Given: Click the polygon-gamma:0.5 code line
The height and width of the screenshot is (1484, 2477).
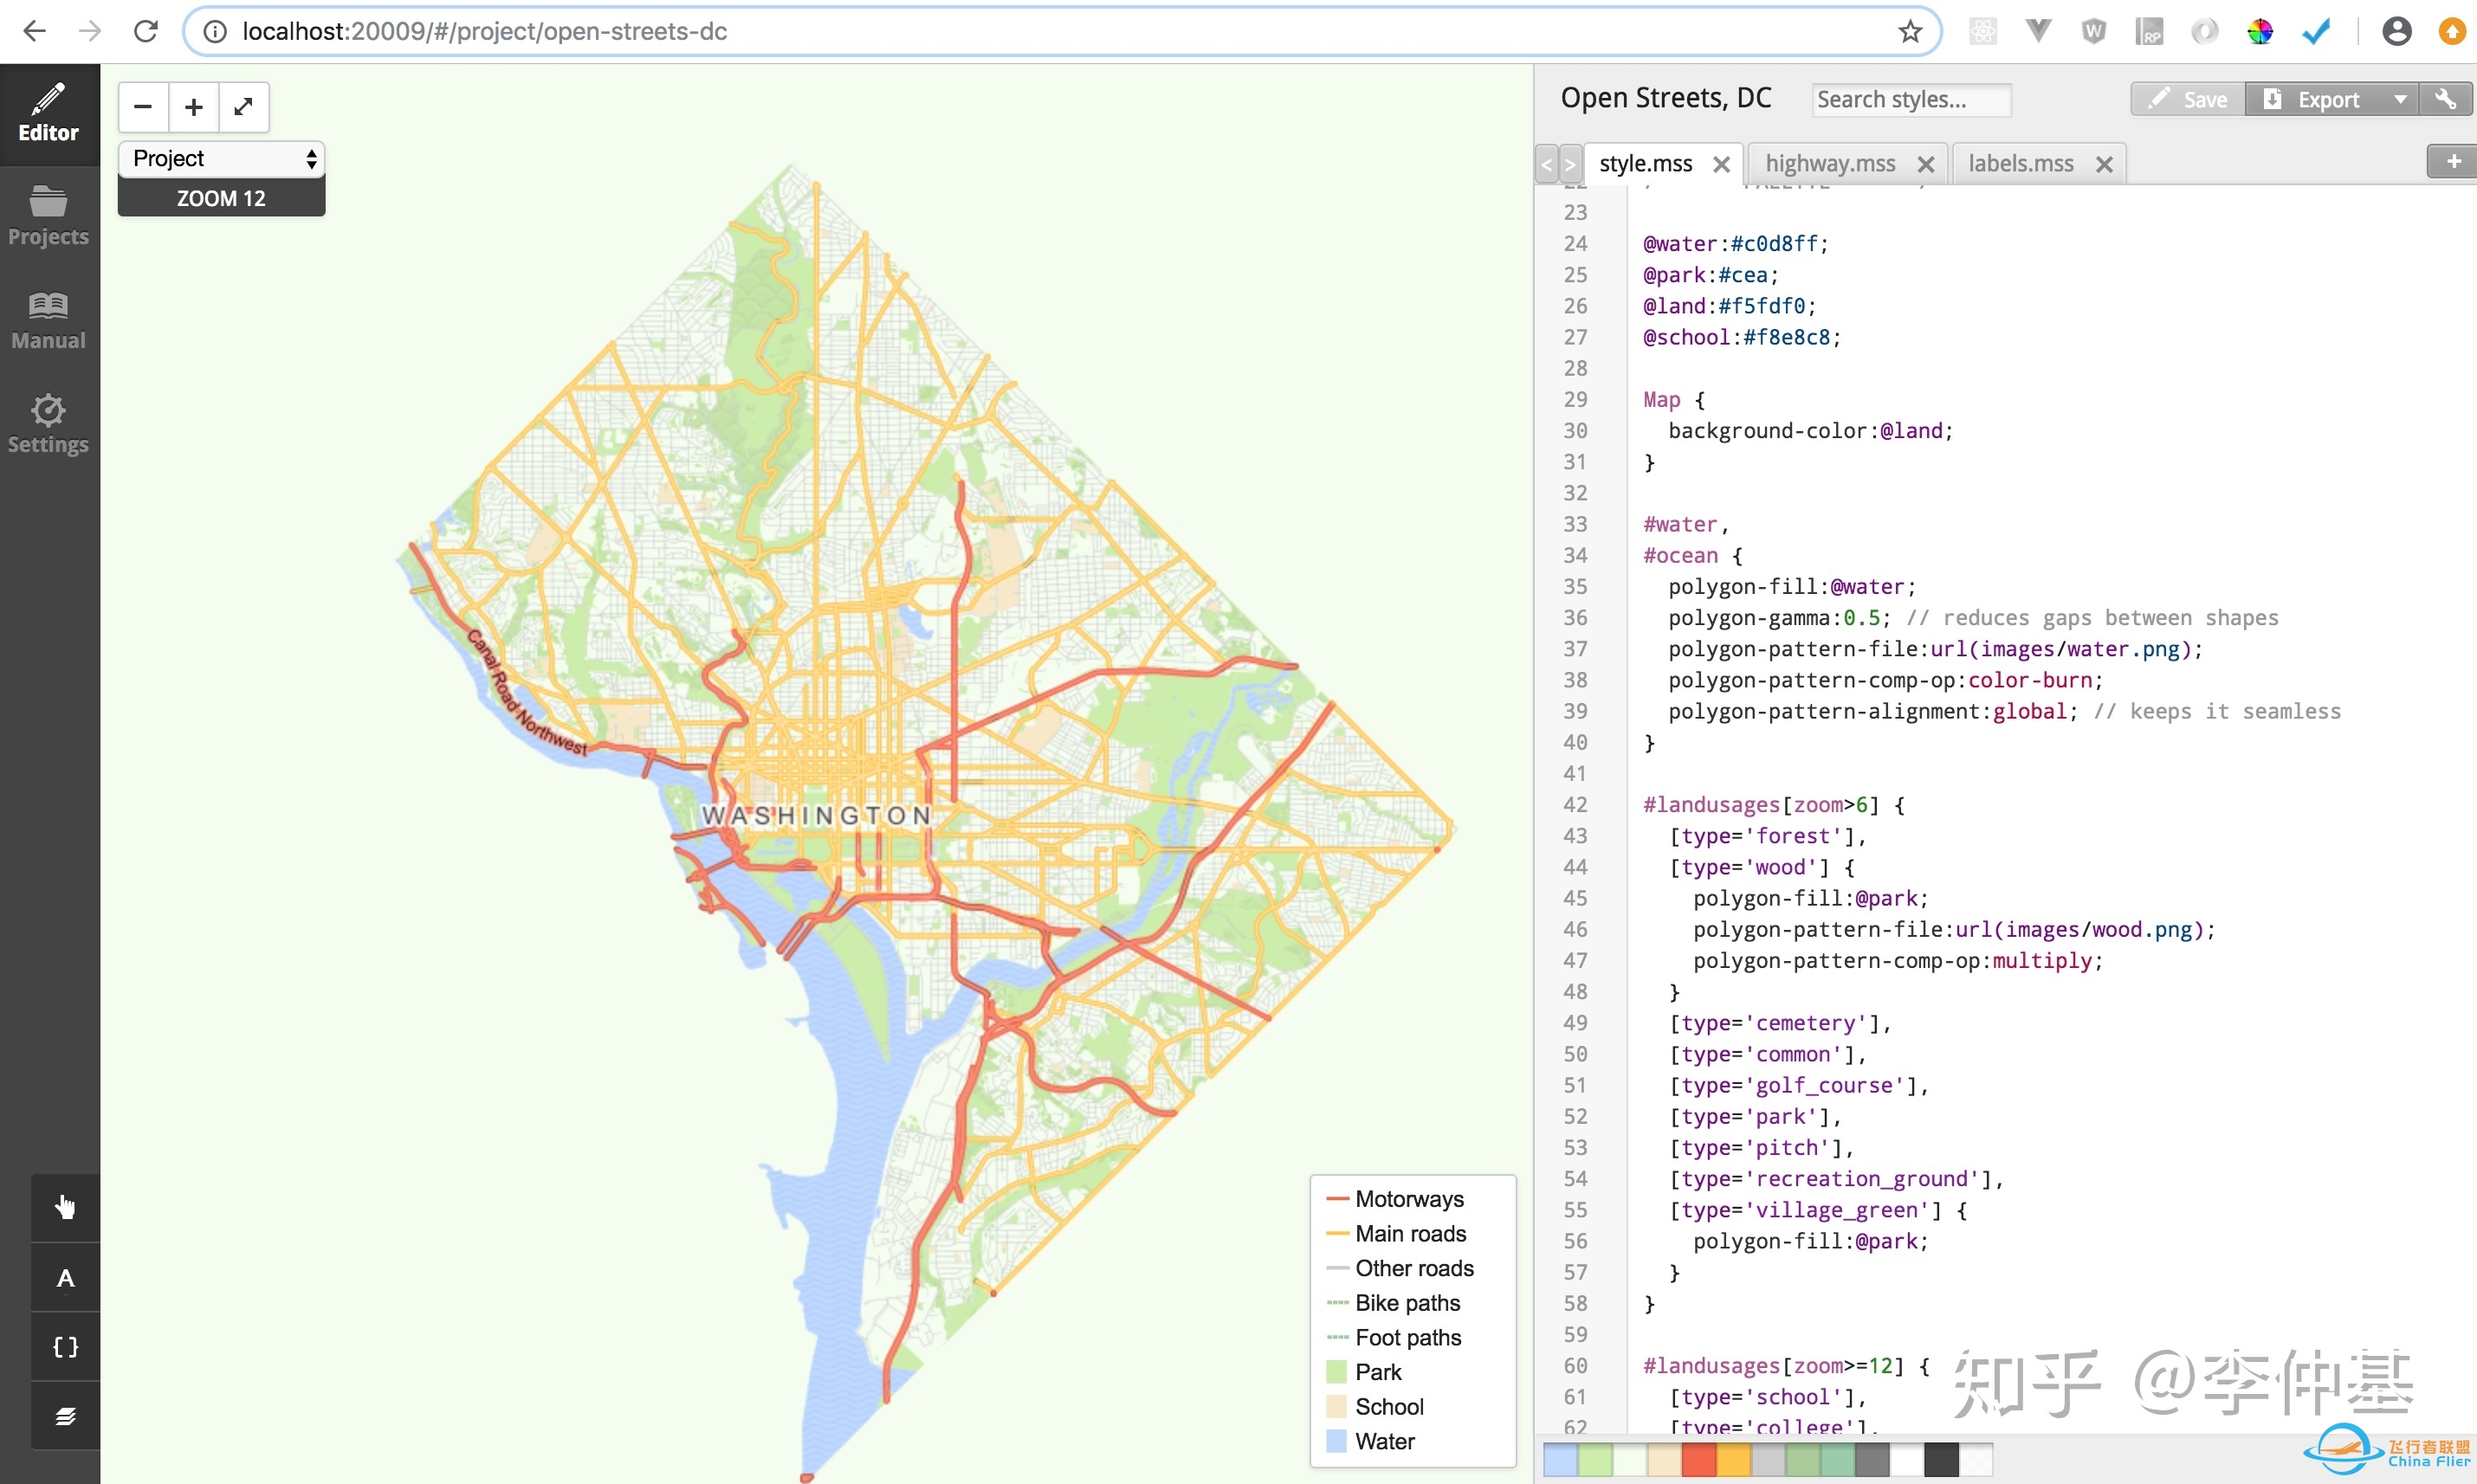Looking at the screenshot, I should coord(1779,618).
